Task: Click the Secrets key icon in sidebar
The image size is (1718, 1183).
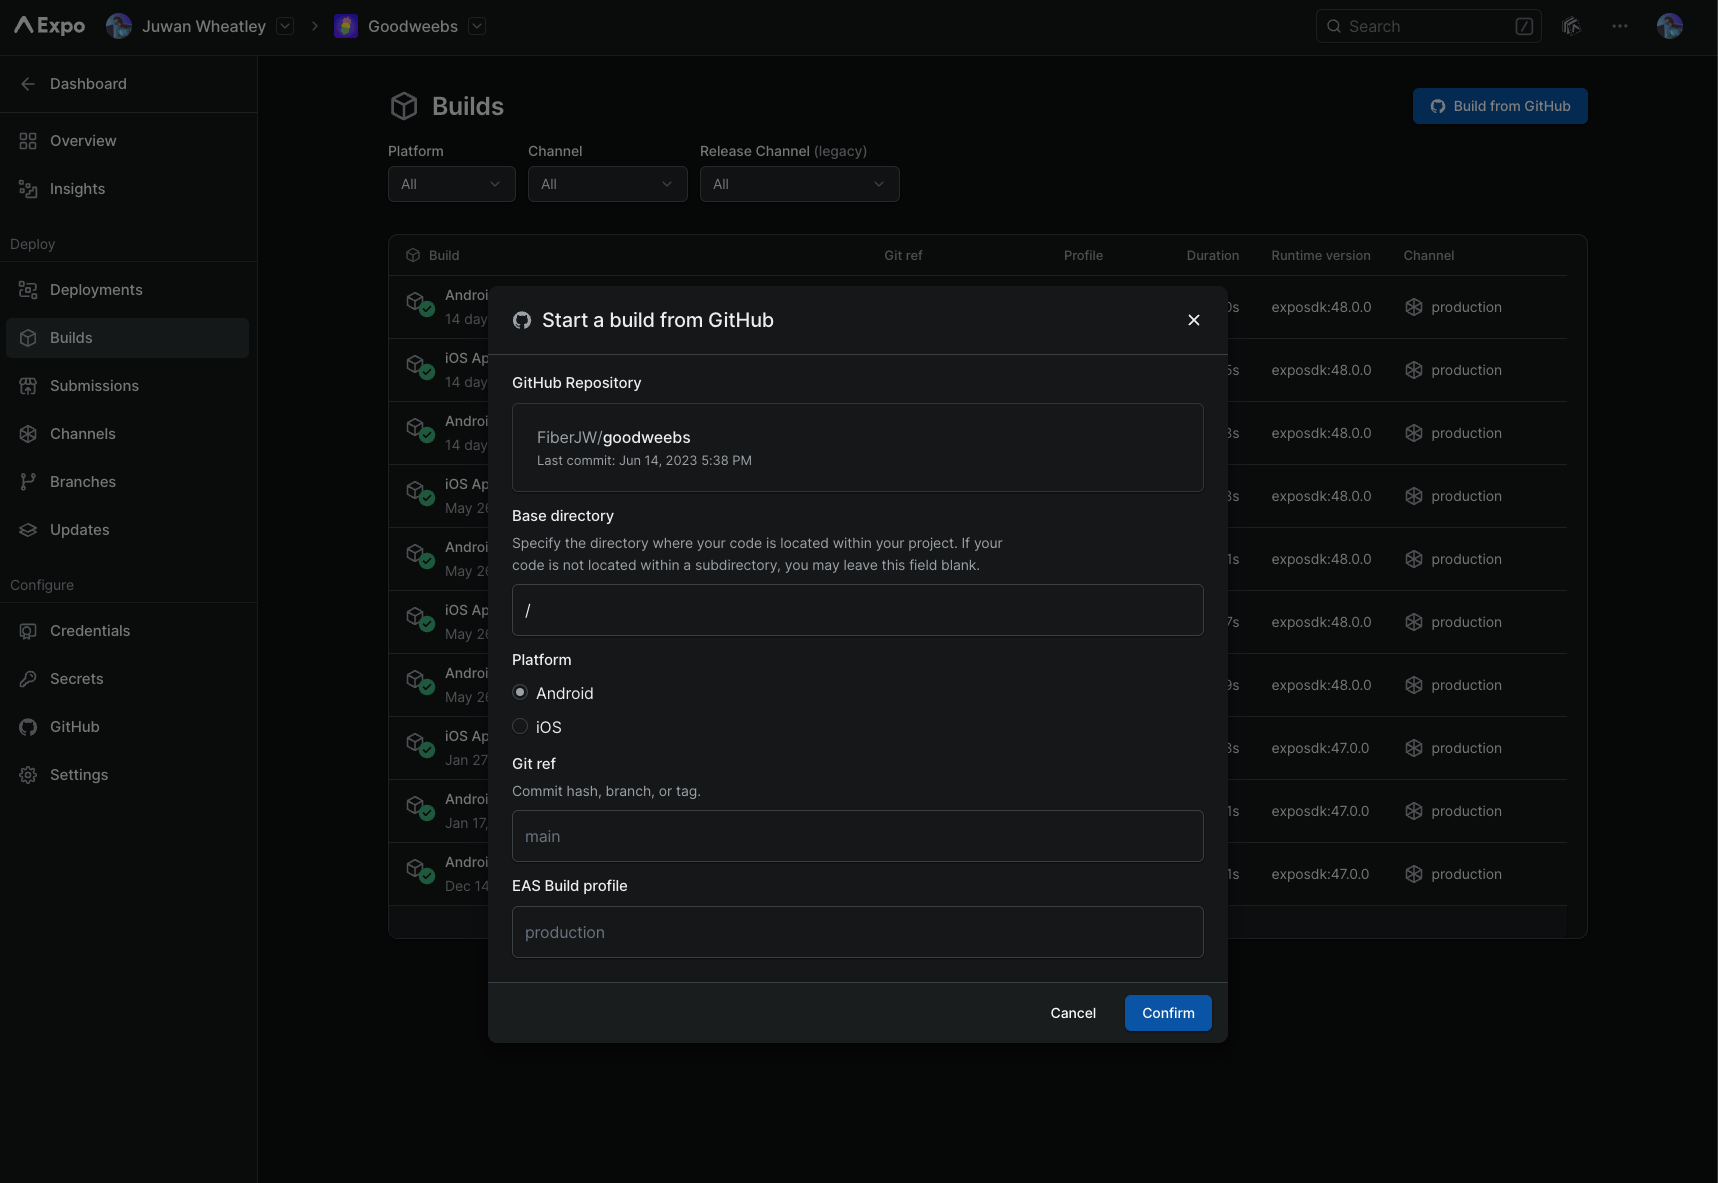Action: pos(28,679)
